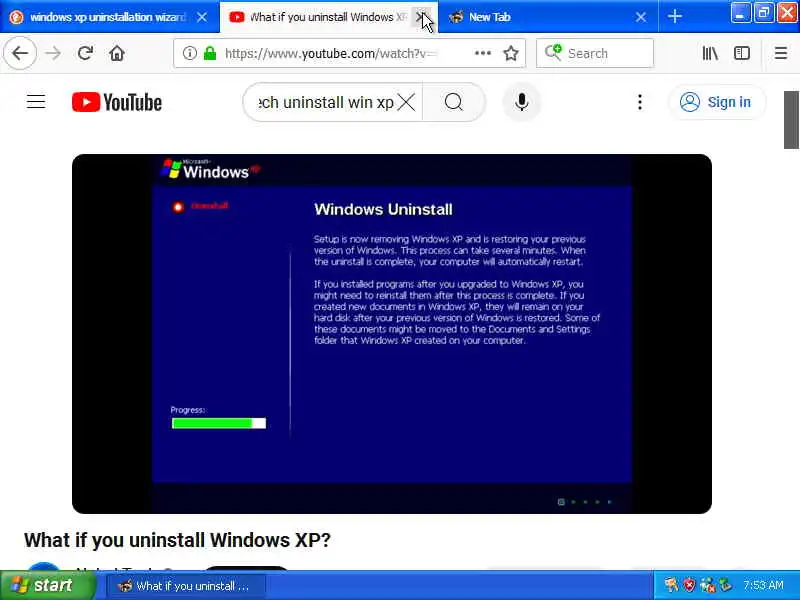The image size is (800, 600).
Task: Toggle the browser sidebar view
Action: coord(741,53)
